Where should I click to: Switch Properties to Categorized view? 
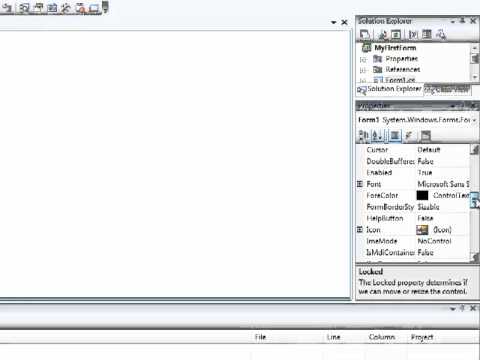tap(364, 135)
